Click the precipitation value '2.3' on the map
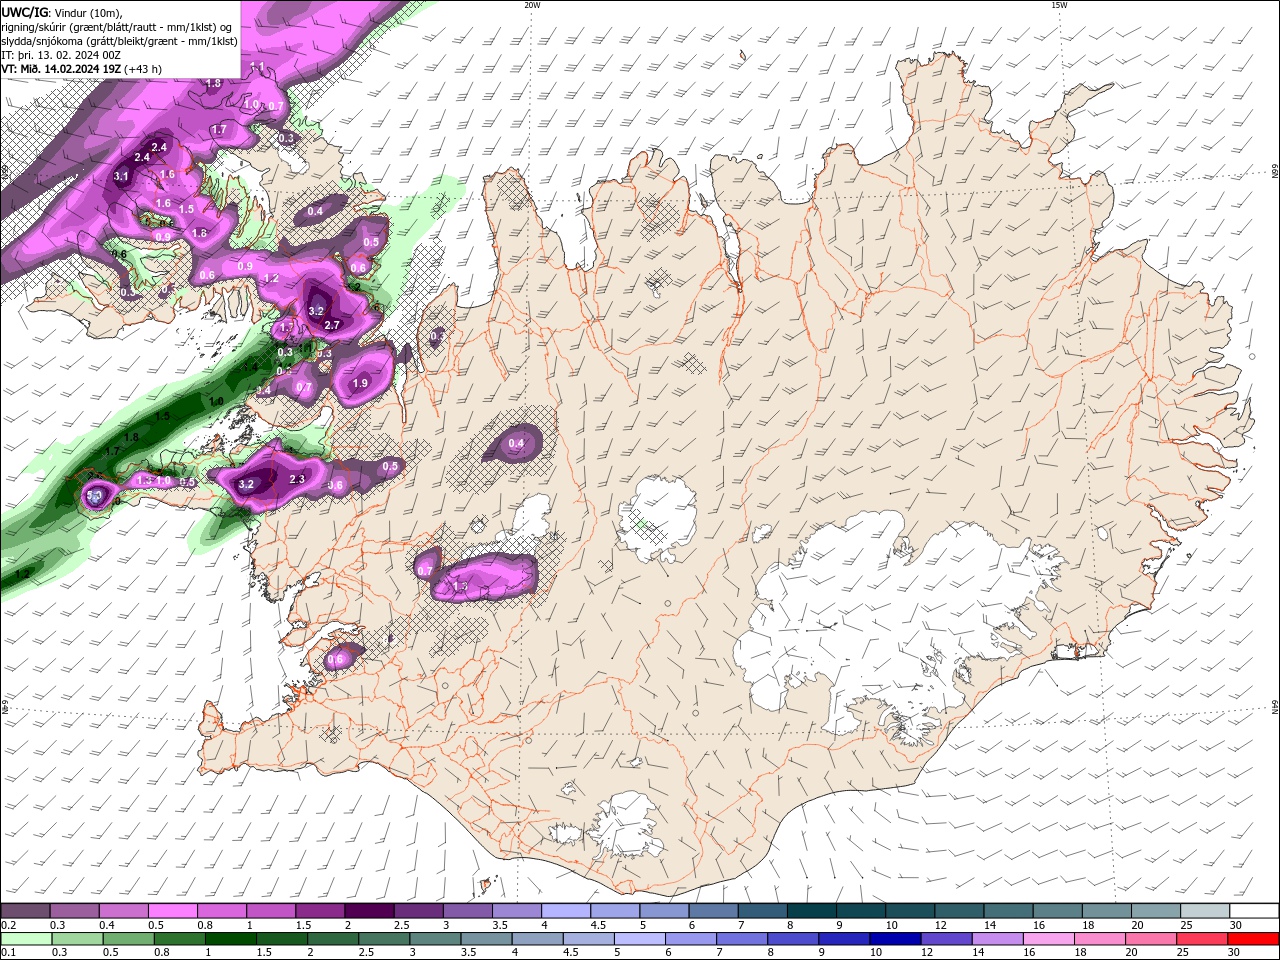Viewport: 1280px width, 960px height. point(297,480)
